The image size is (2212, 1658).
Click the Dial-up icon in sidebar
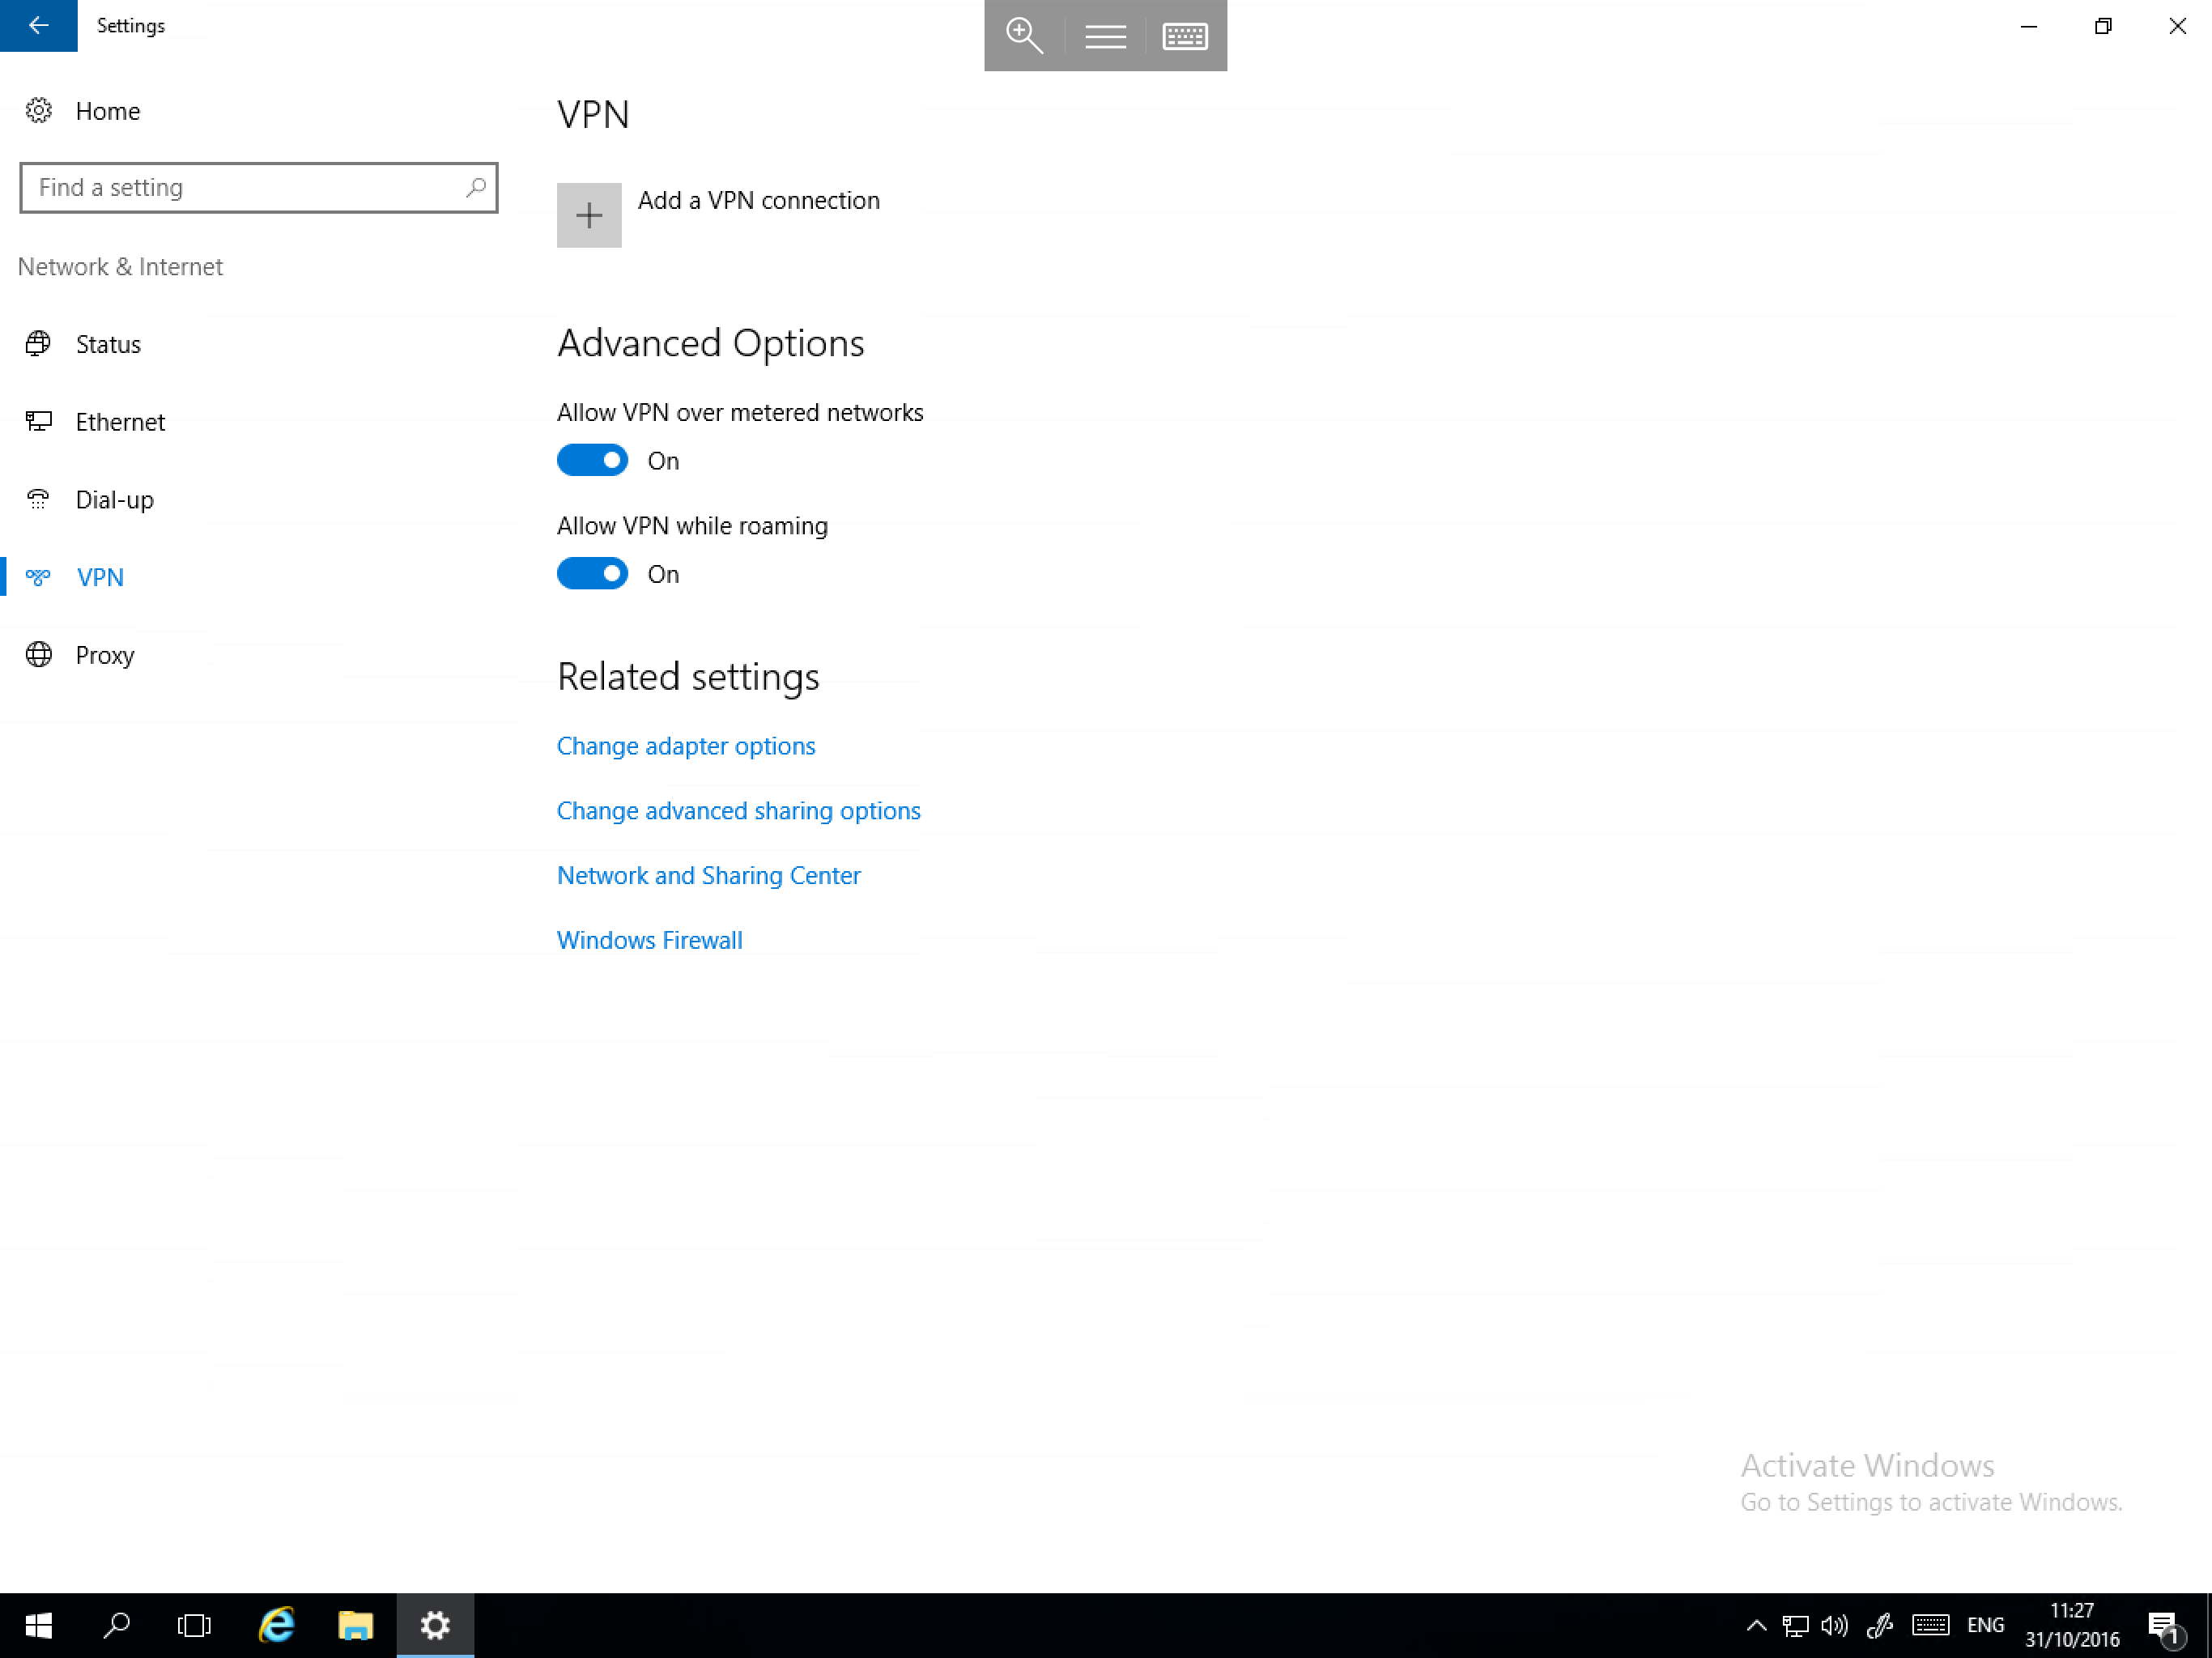click(x=38, y=498)
